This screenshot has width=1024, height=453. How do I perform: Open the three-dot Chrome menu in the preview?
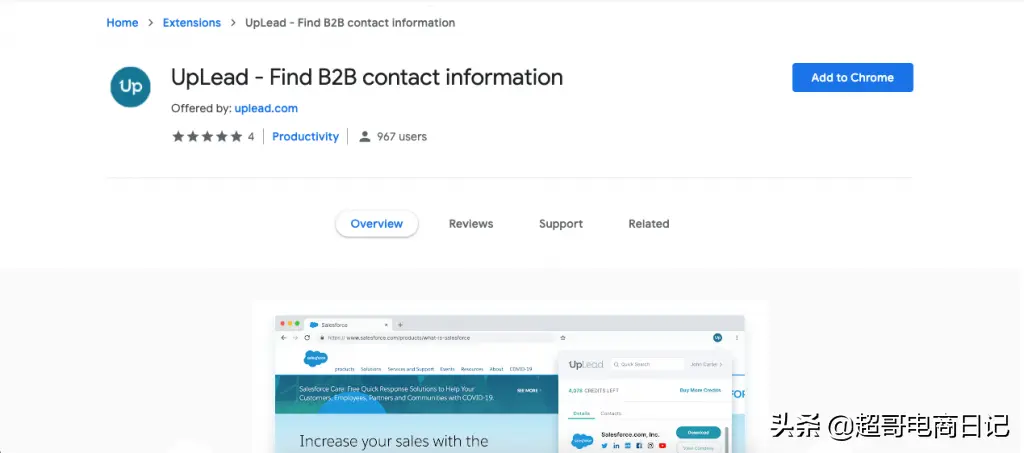pyautogui.click(x=737, y=337)
